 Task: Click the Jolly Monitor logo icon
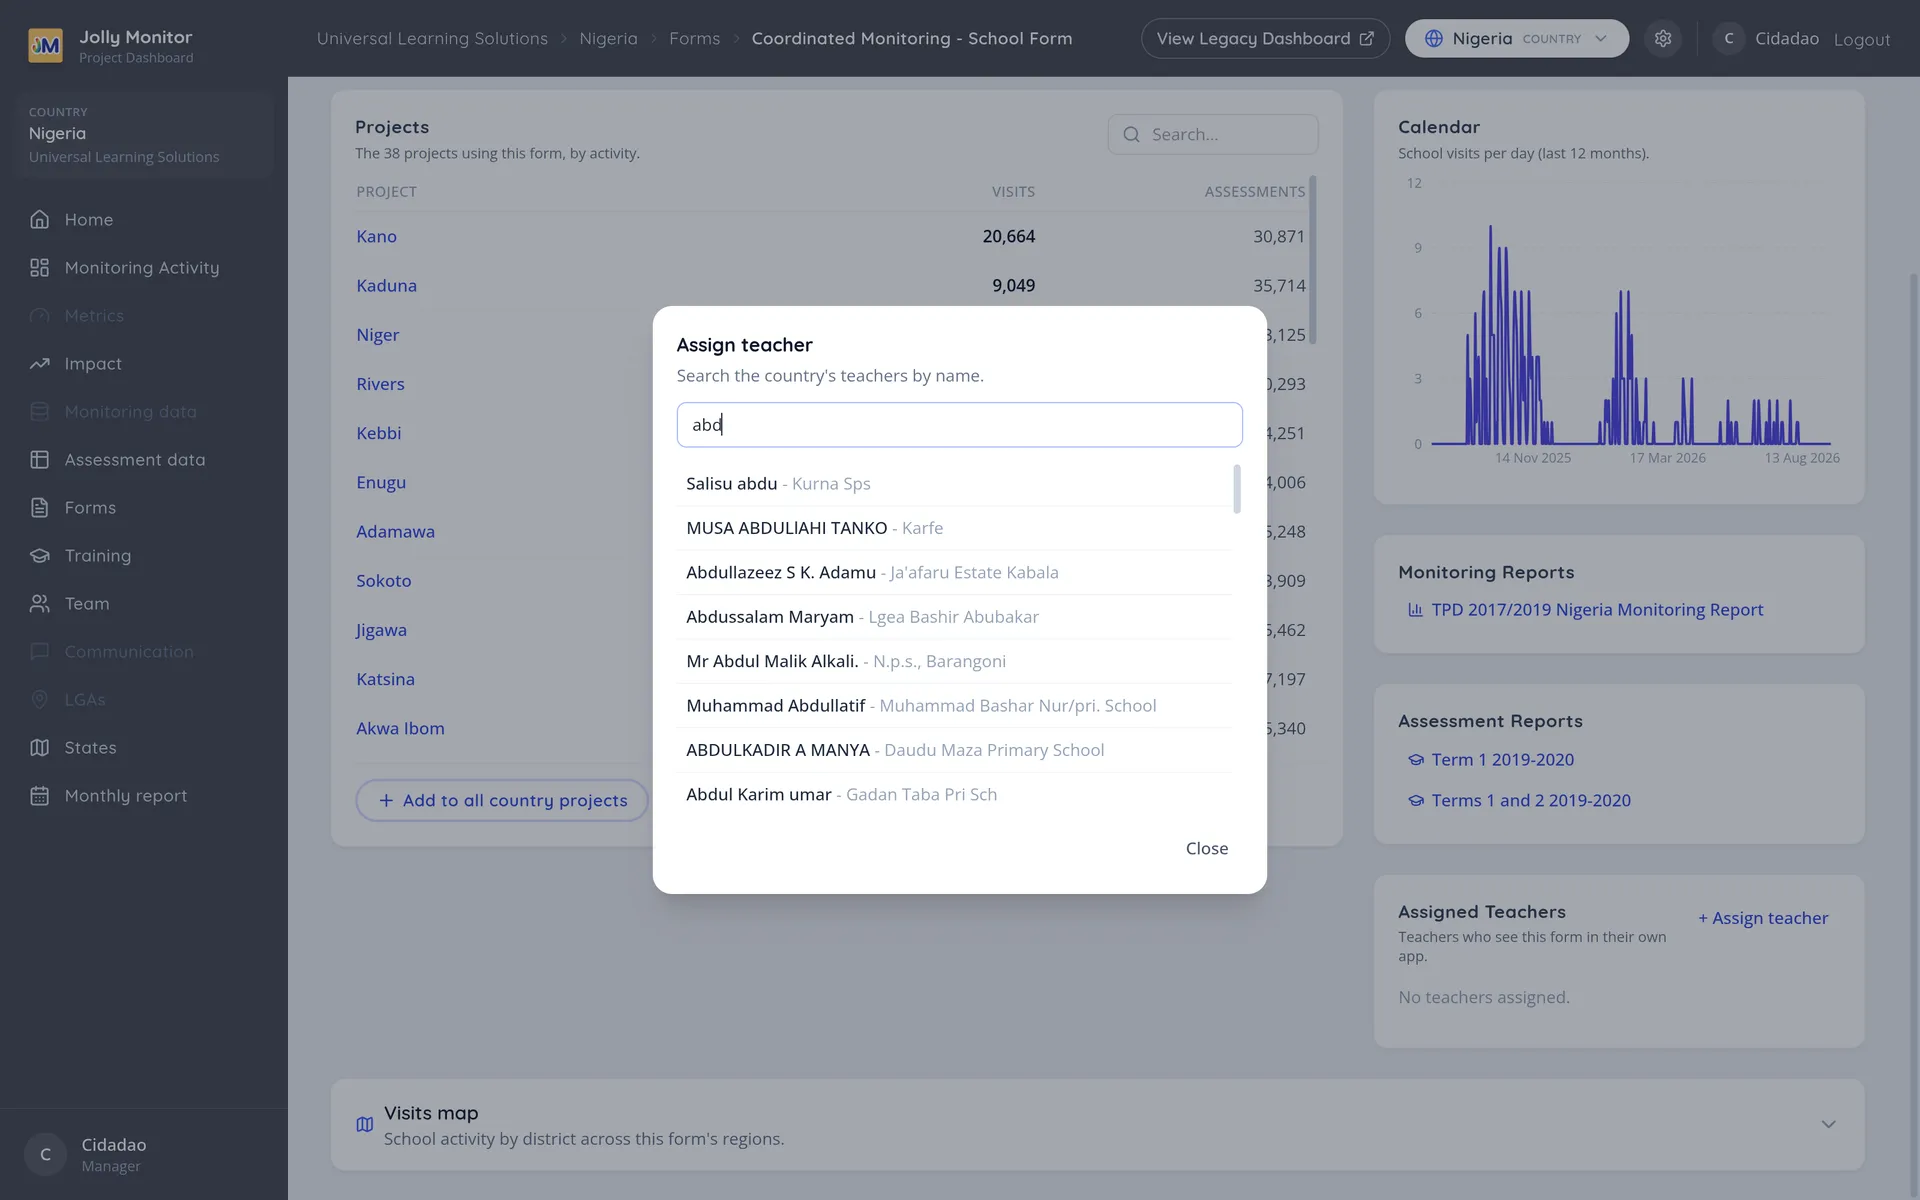click(45, 45)
